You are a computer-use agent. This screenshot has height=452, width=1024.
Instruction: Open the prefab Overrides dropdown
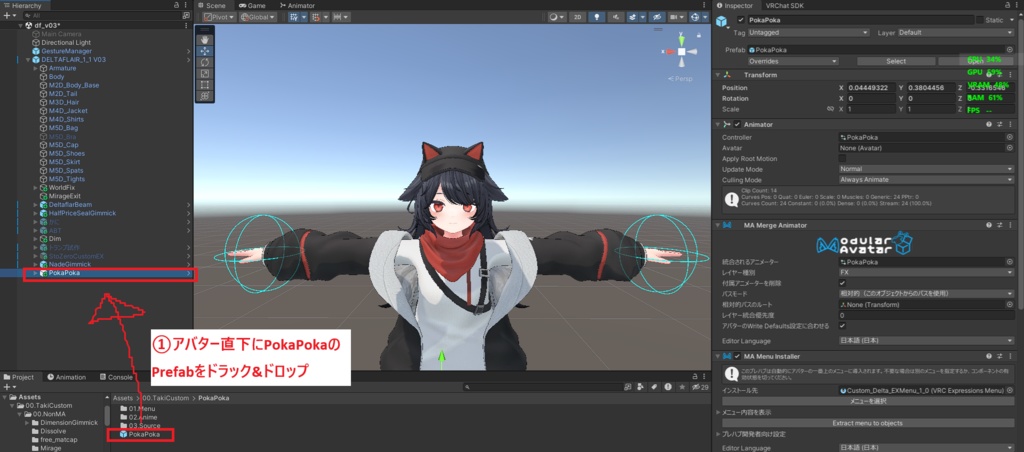[x=793, y=61]
